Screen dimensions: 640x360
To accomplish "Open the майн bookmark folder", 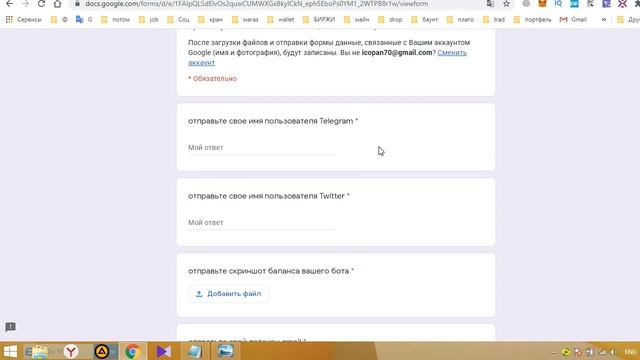I will coord(357,19).
